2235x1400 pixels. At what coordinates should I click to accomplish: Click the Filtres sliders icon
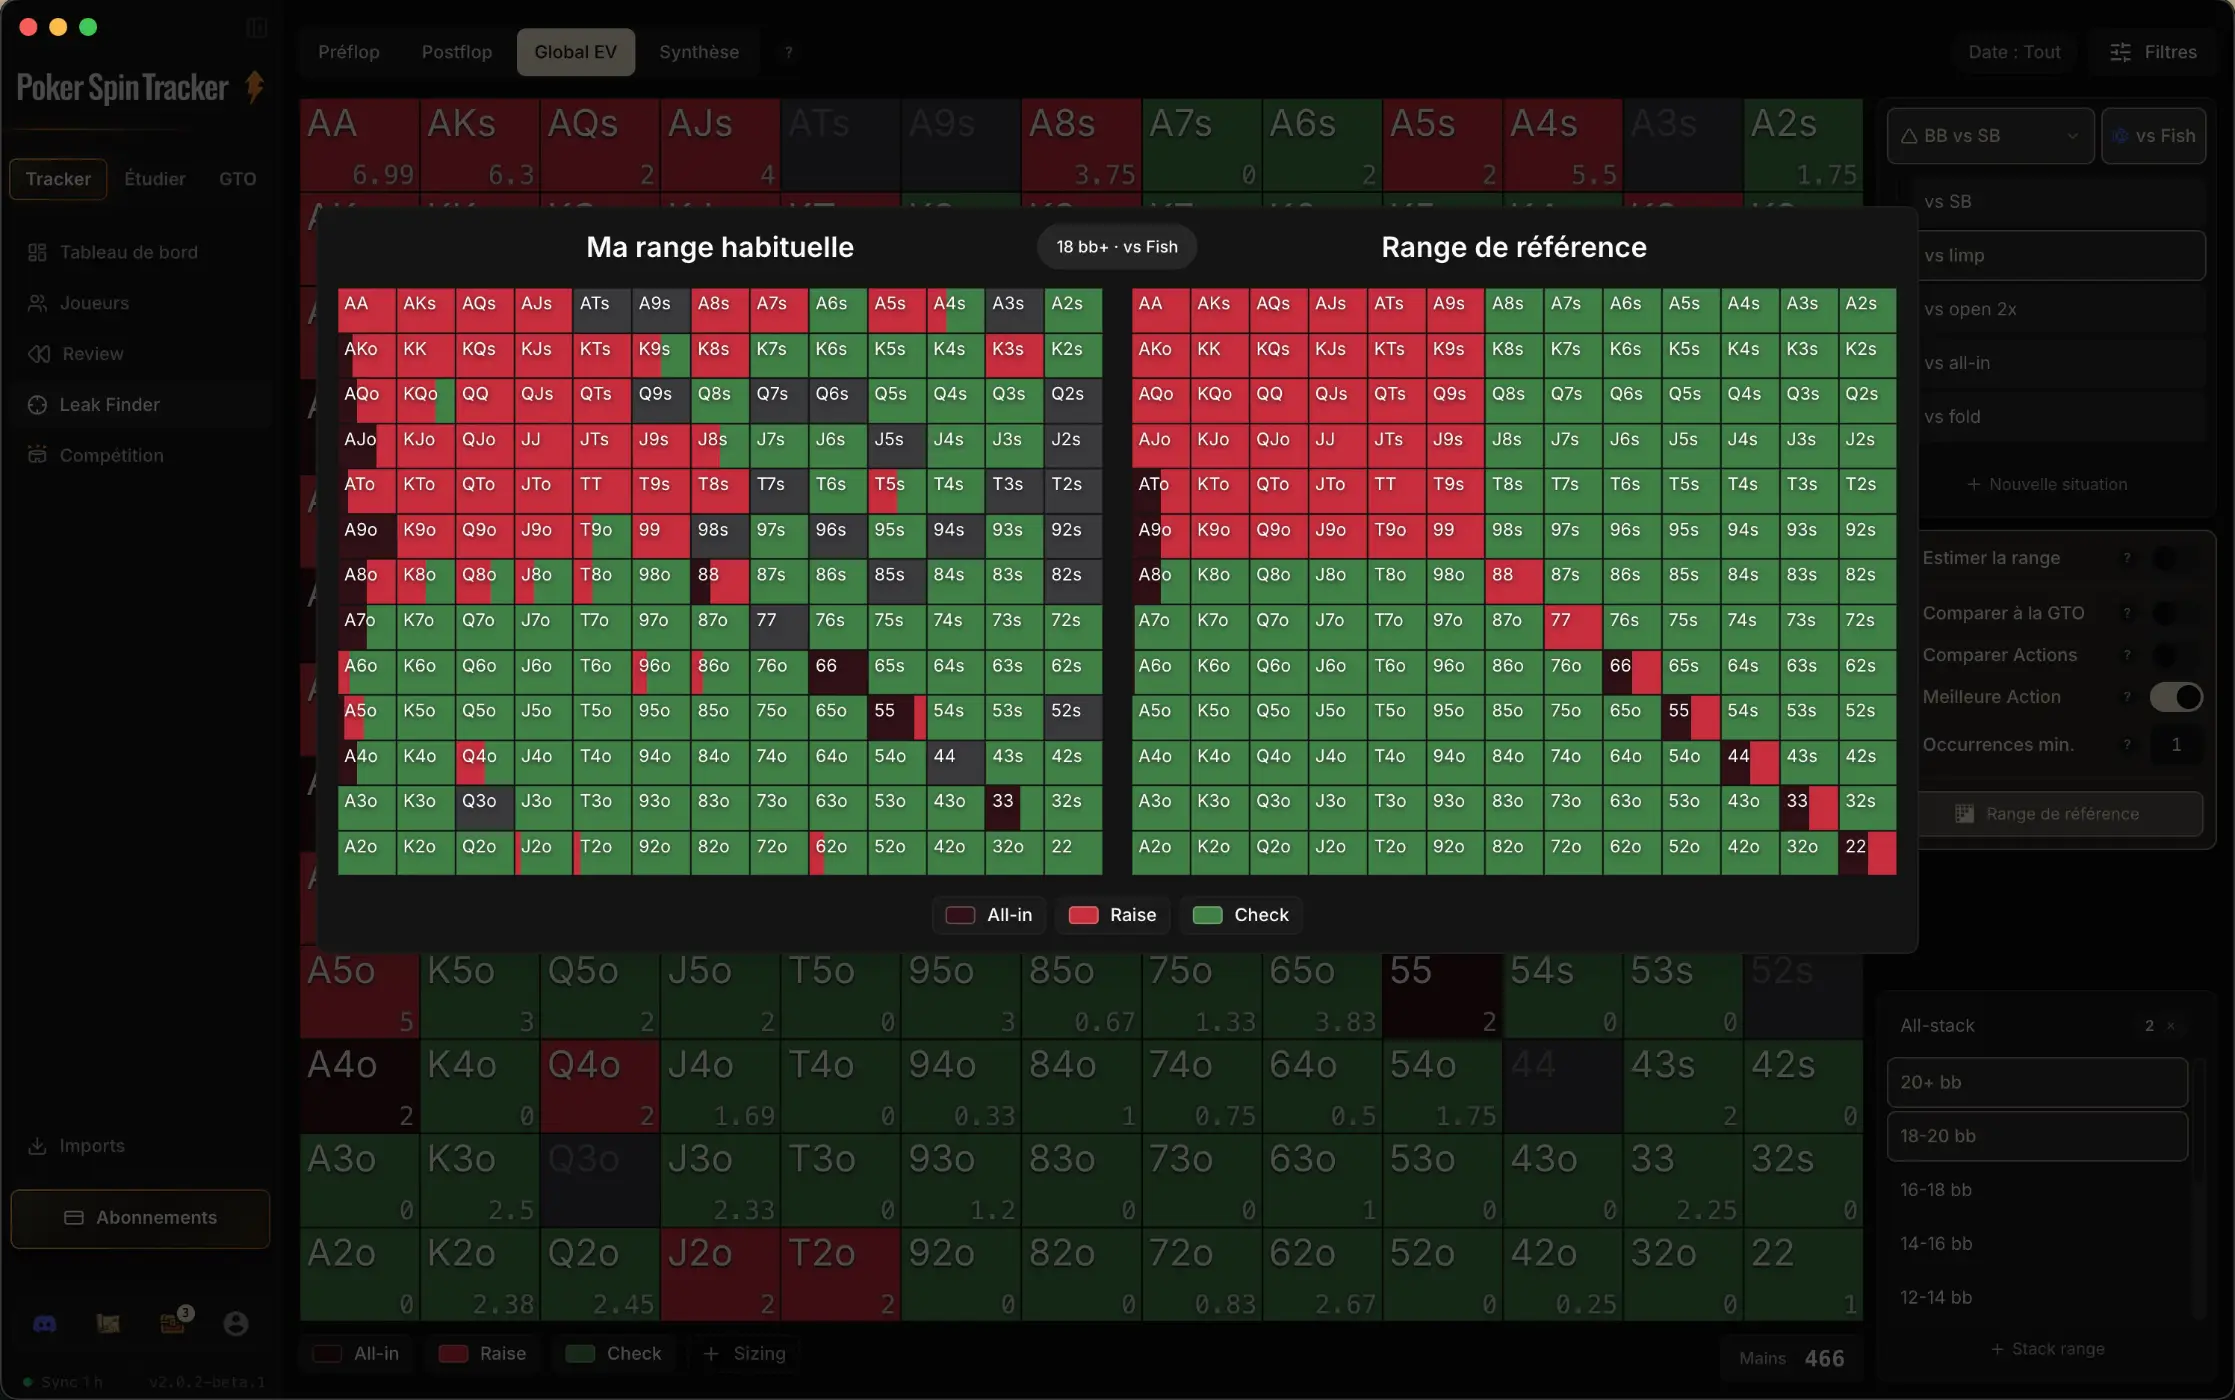(x=2120, y=52)
